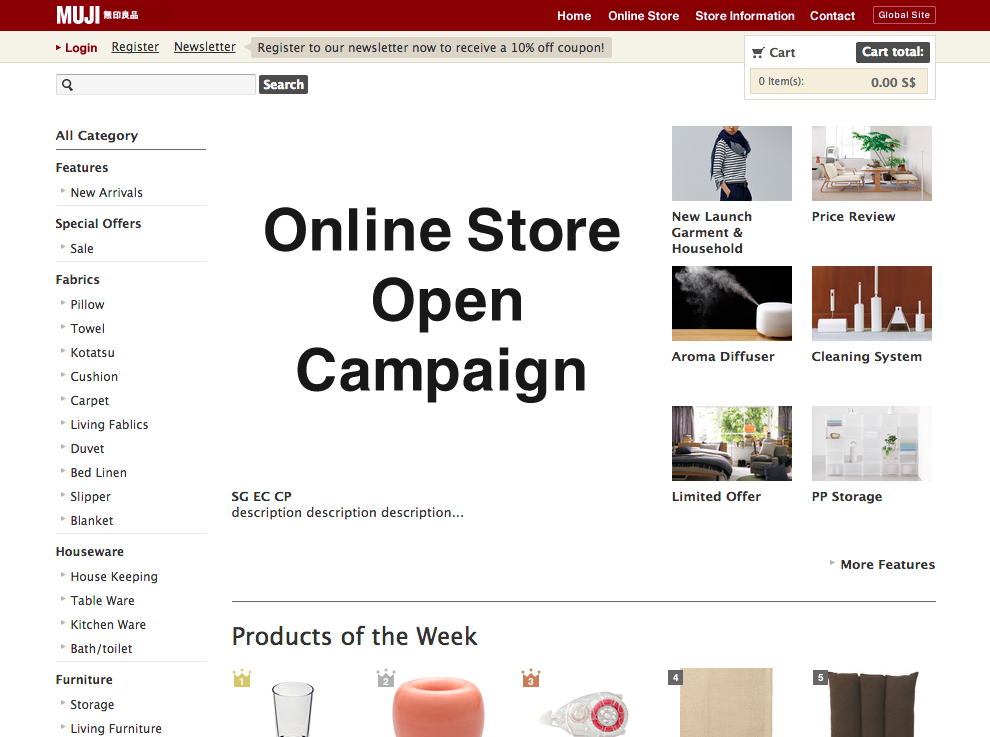Screen dimensions: 990x737
Task: Click the magnifier icon in search box
Action: tap(68, 85)
